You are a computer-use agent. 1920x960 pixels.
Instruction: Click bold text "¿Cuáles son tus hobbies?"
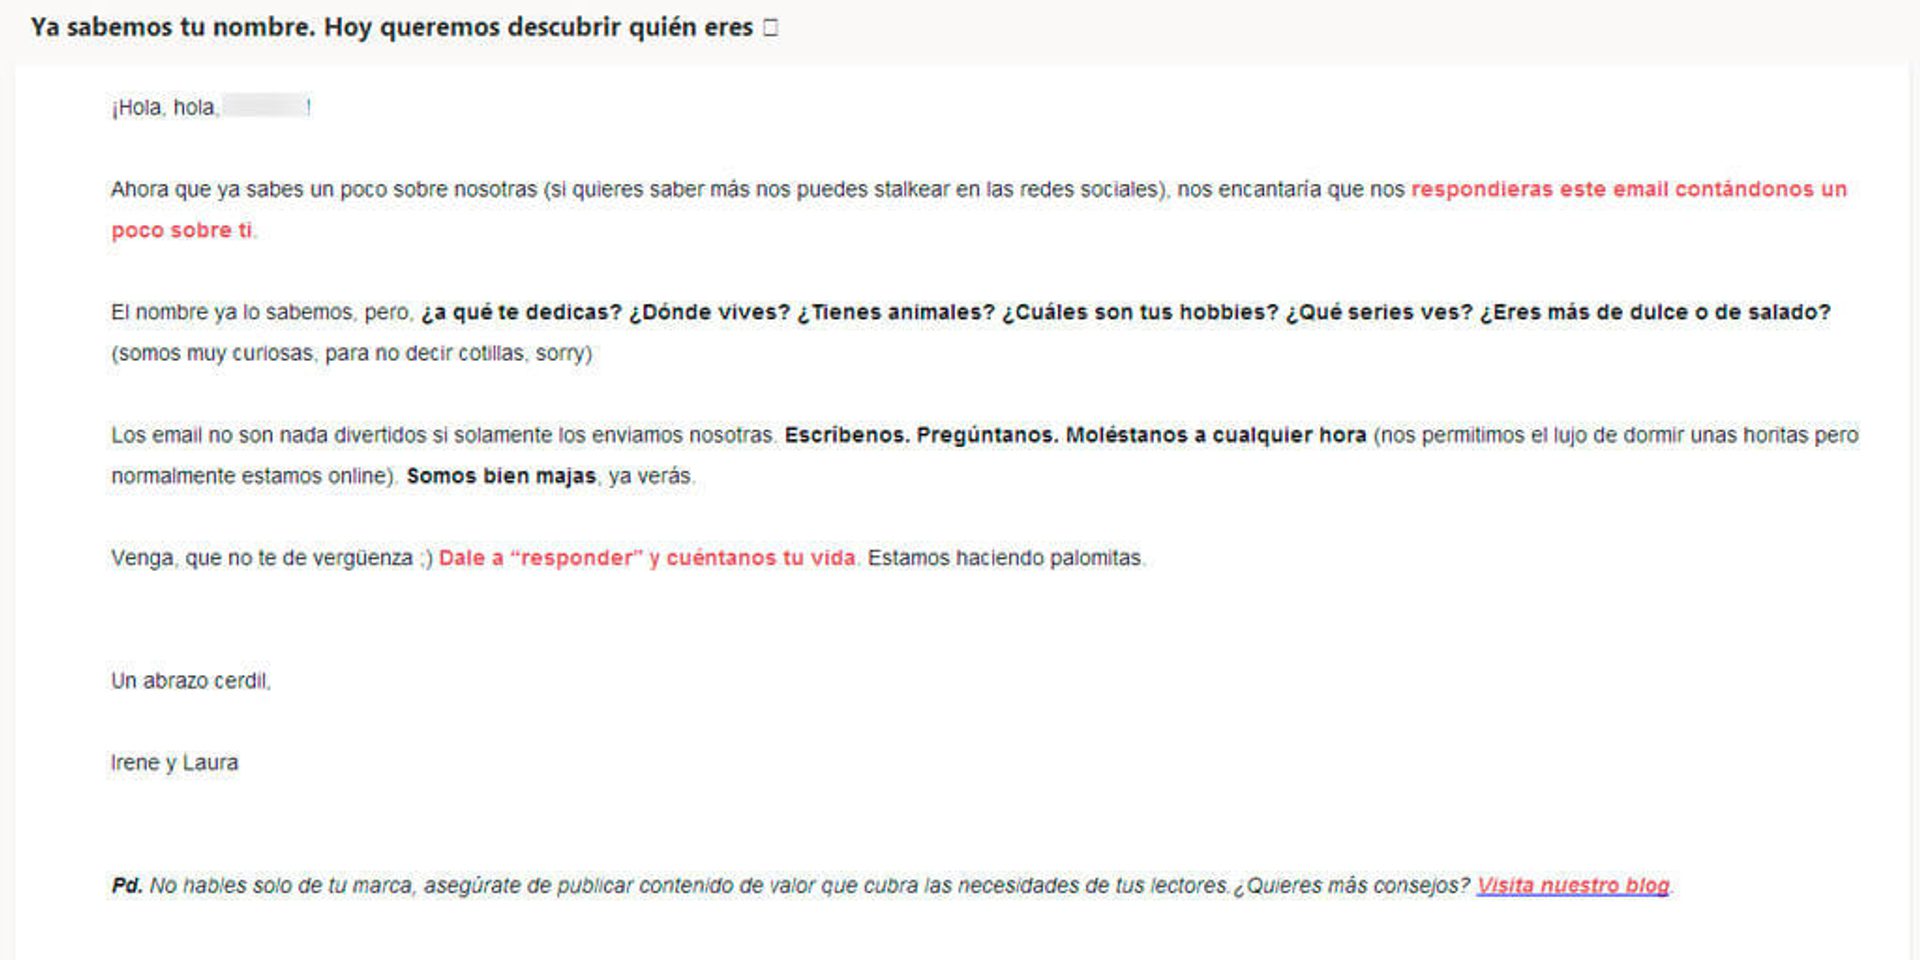click(x=1140, y=313)
